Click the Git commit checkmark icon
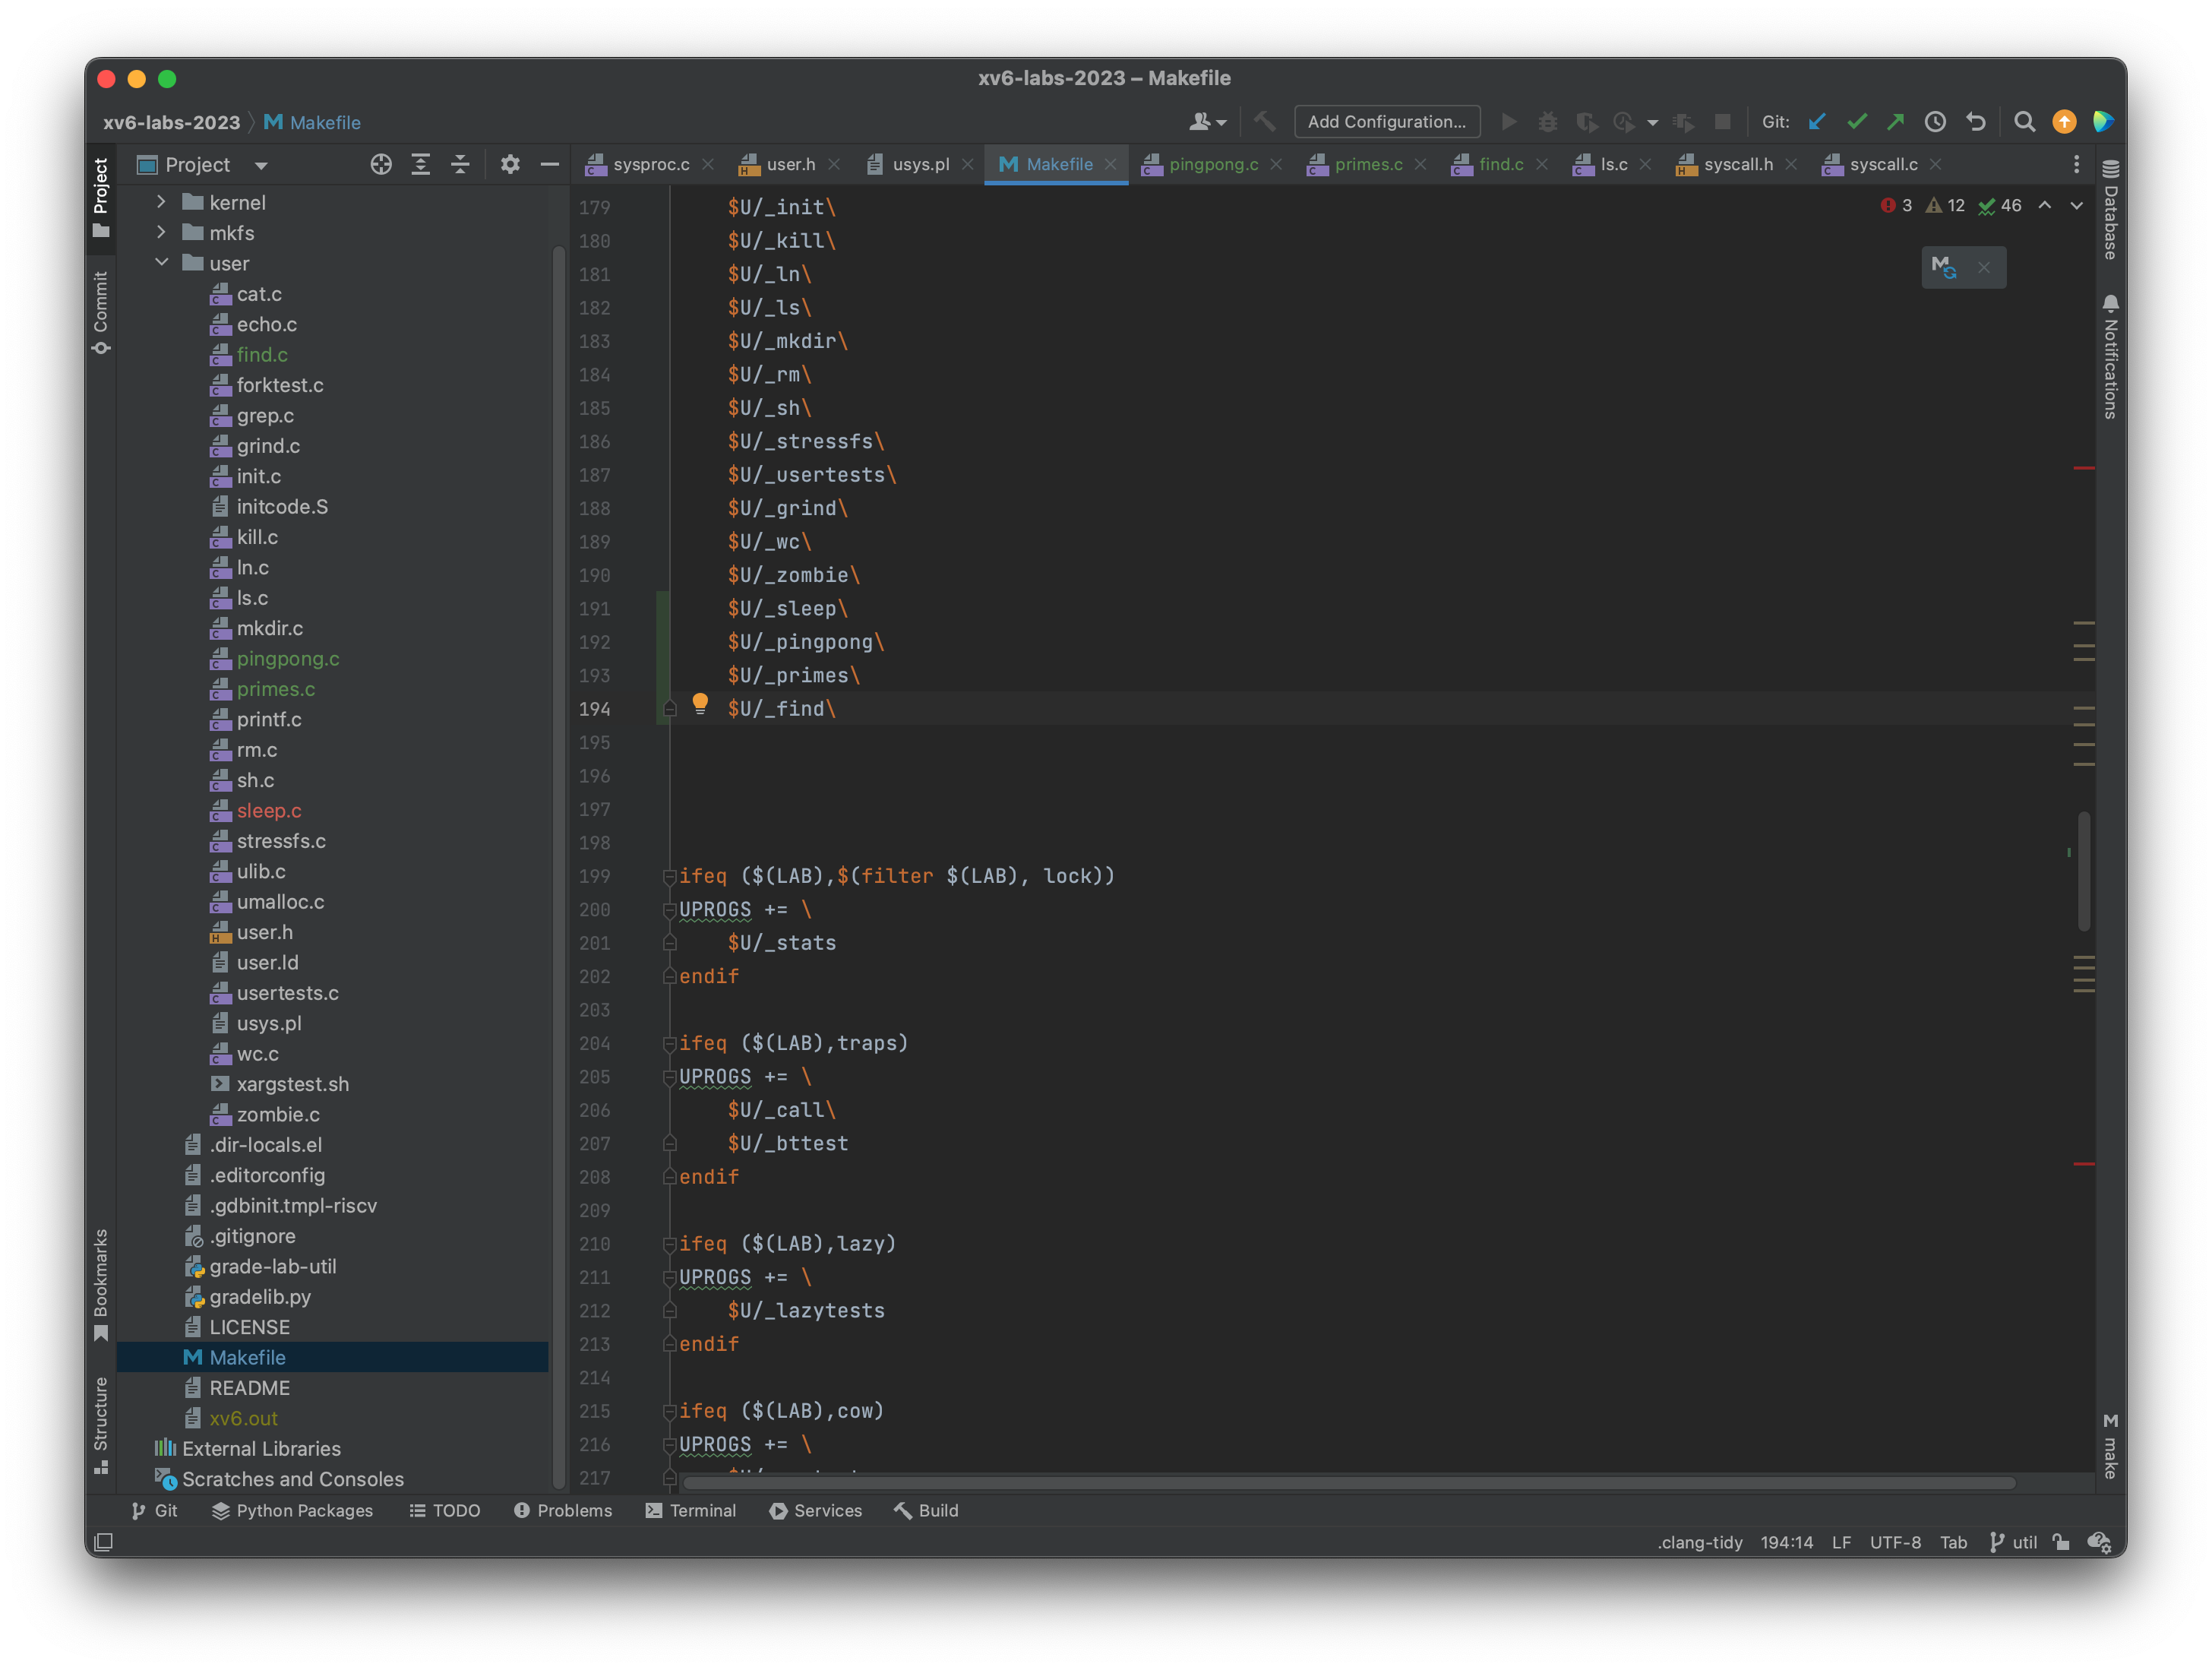 click(1857, 121)
